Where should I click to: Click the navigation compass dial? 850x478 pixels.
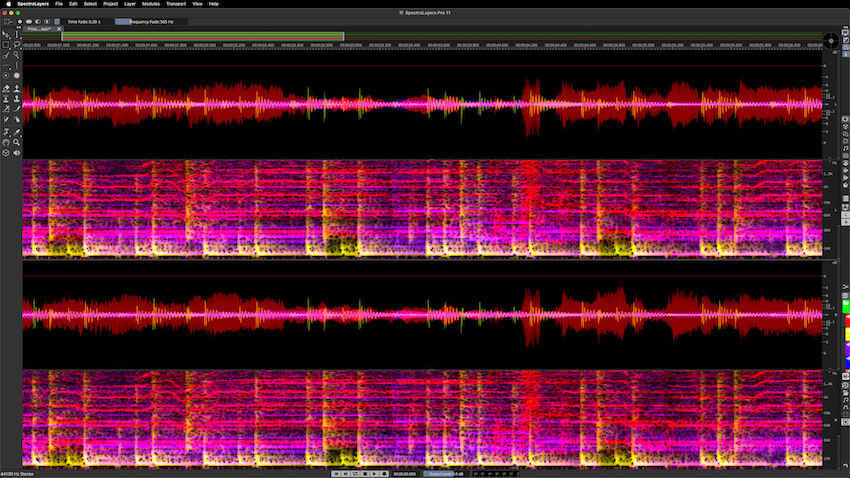tap(830, 40)
